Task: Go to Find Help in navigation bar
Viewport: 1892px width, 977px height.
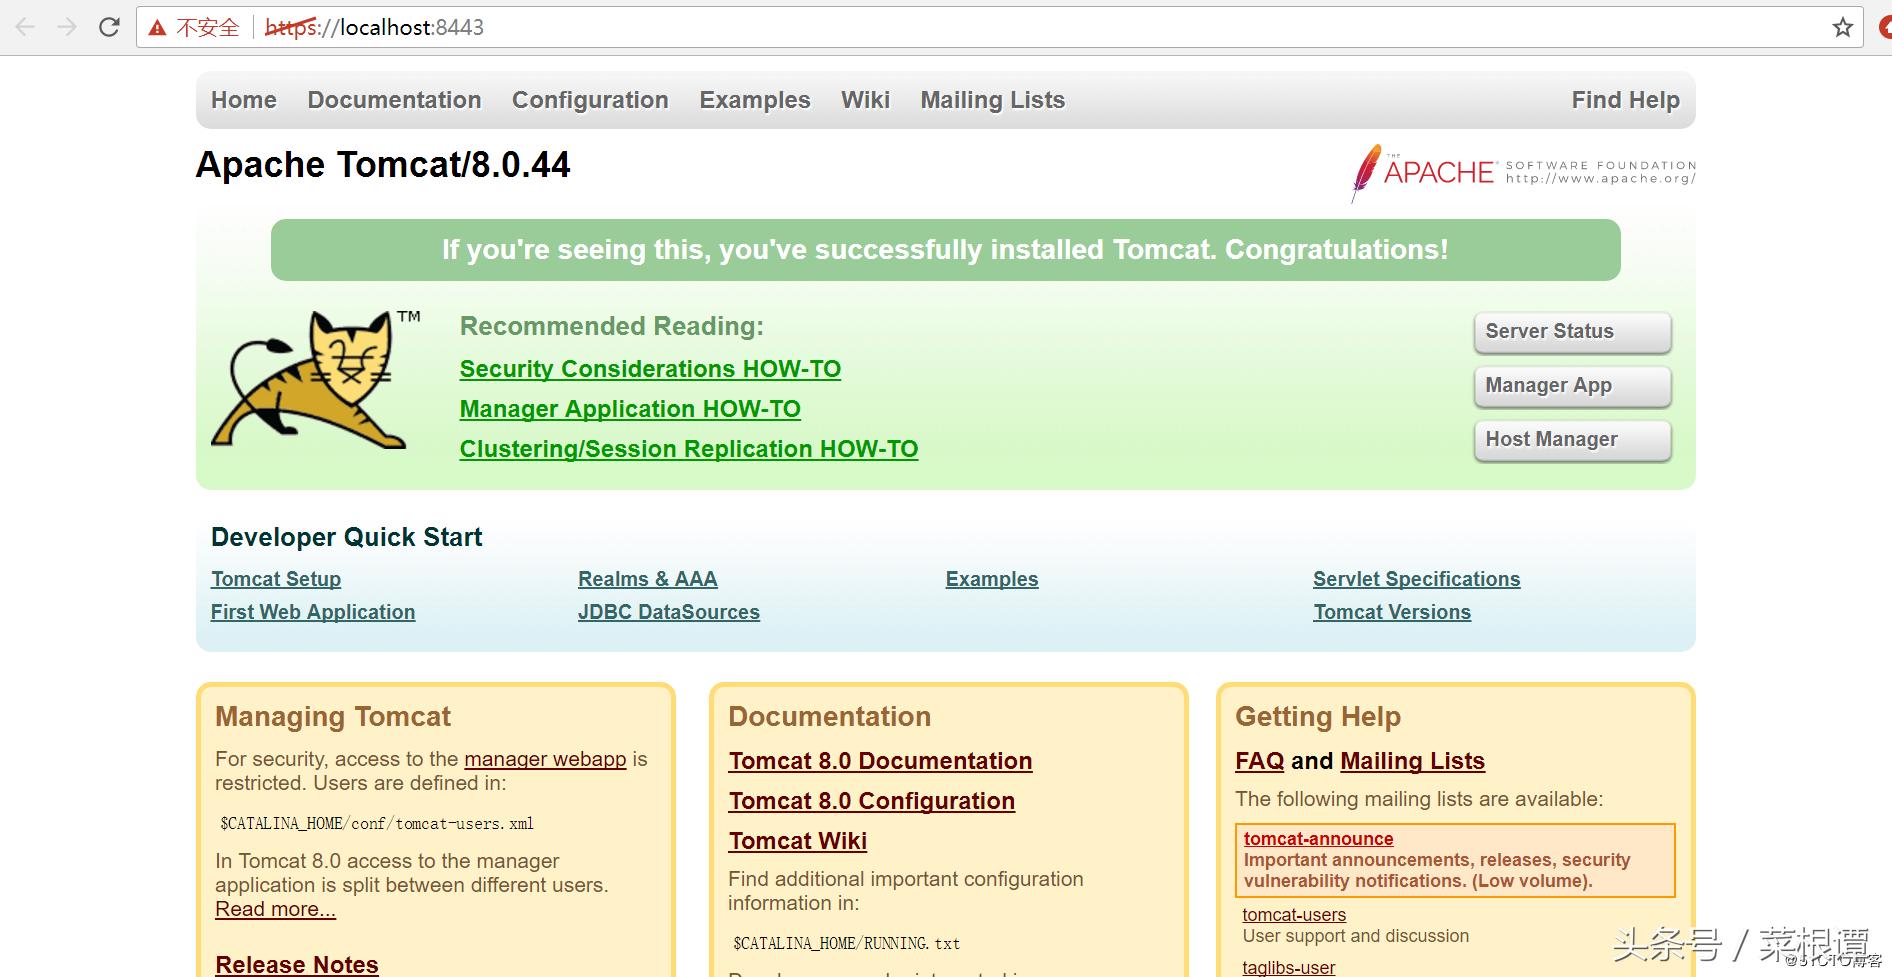Action: (x=1625, y=100)
